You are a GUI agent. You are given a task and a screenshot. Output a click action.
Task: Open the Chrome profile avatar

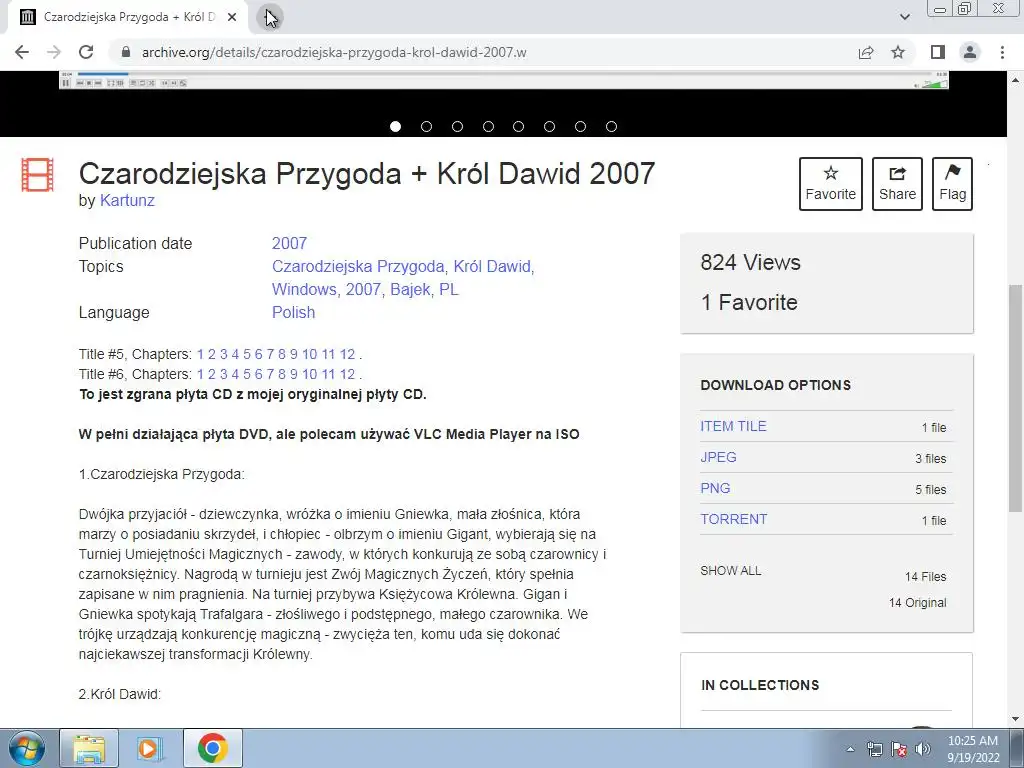tap(970, 52)
